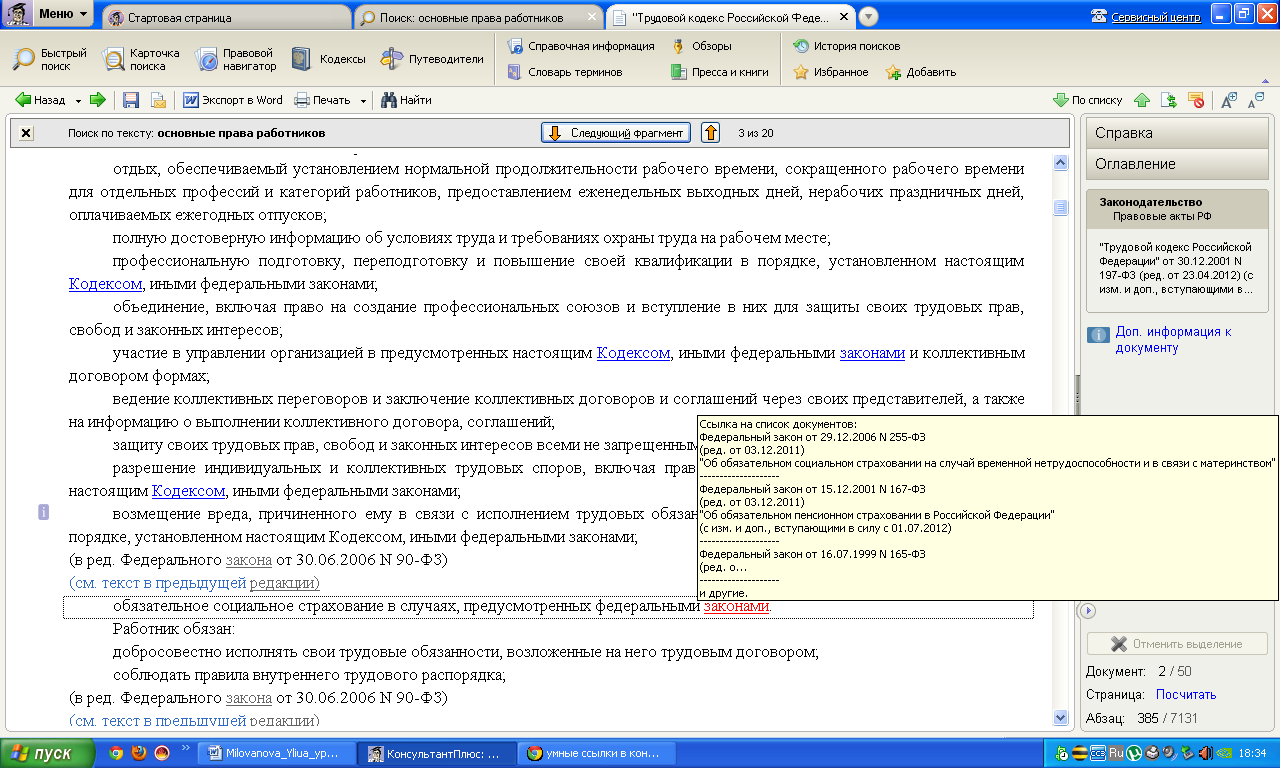Open Печать options dropdown arrow
Viewport: 1280px width, 768px height.
(x=363, y=100)
